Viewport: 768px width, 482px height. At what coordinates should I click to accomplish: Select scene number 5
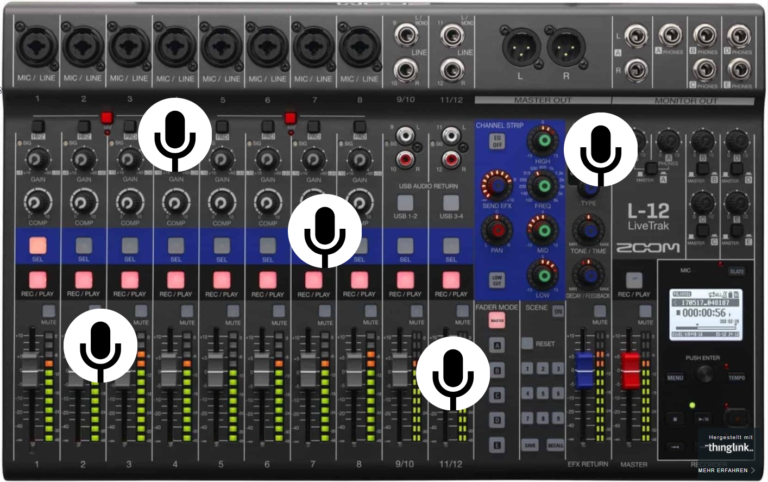(543, 393)
